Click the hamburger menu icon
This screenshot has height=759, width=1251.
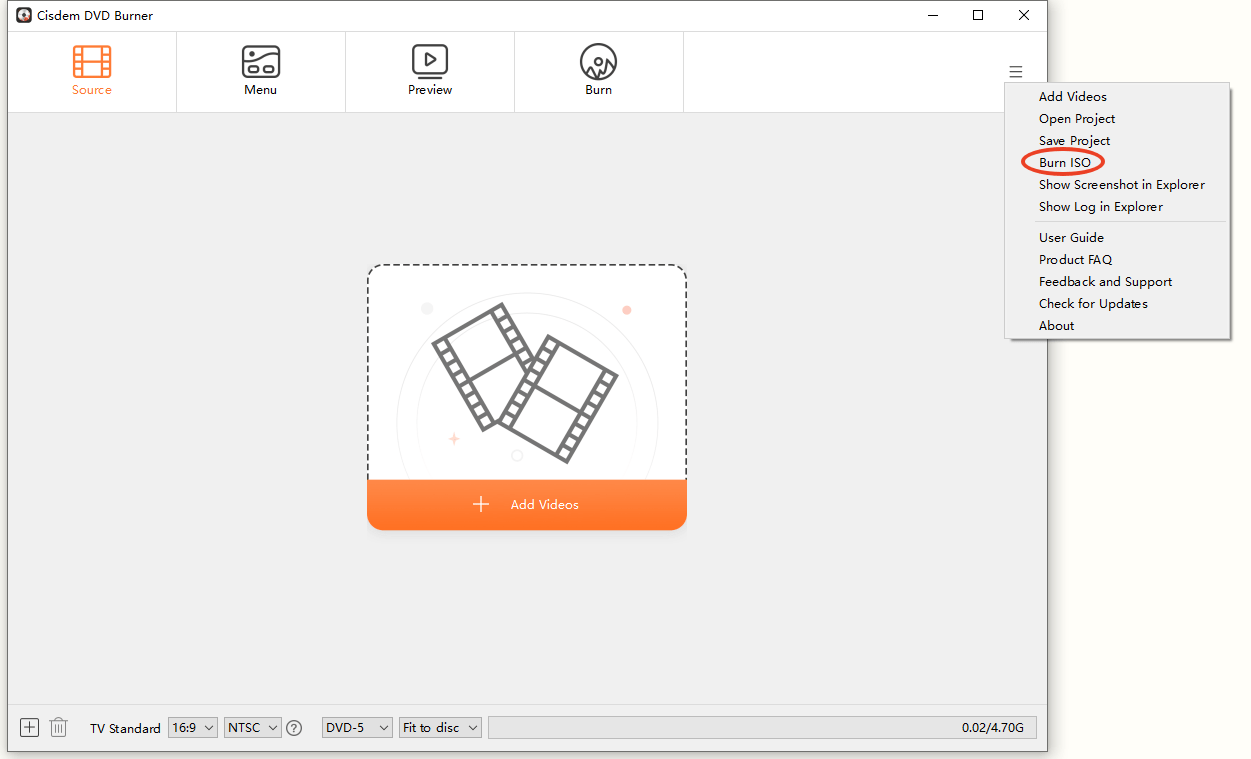coord(1016,72)
